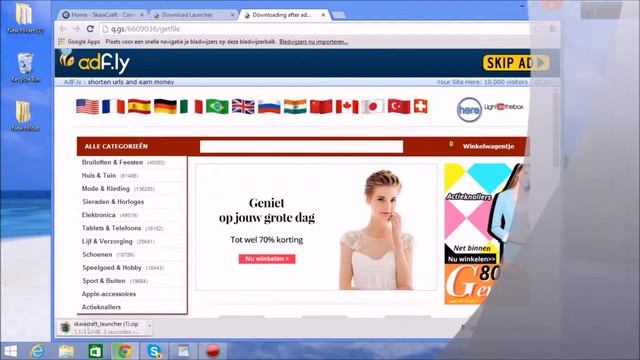This screenshot has width=640, height=360.
Task: Select the France flag
Action: pyautogui.click(x=113, y=107)
